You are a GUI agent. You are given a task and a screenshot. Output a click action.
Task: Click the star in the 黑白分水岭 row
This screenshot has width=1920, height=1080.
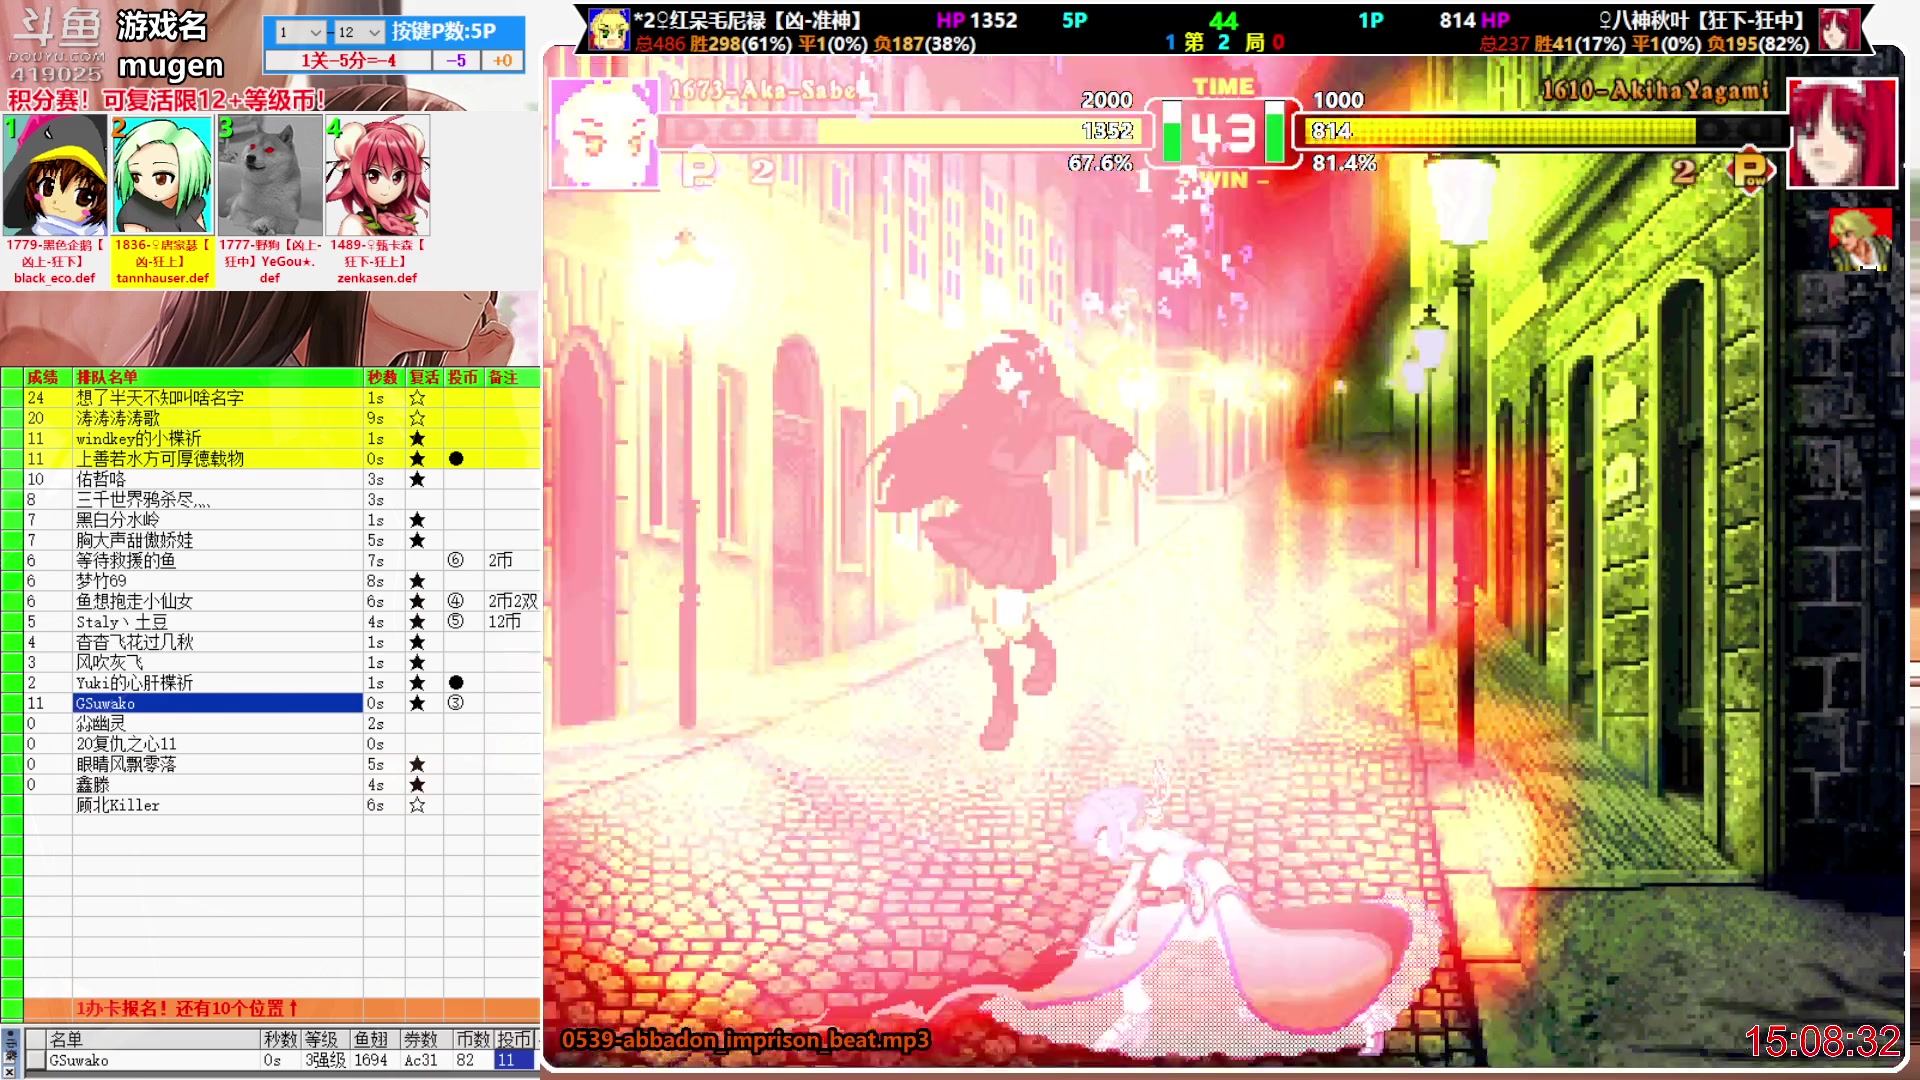coord(417,520)
